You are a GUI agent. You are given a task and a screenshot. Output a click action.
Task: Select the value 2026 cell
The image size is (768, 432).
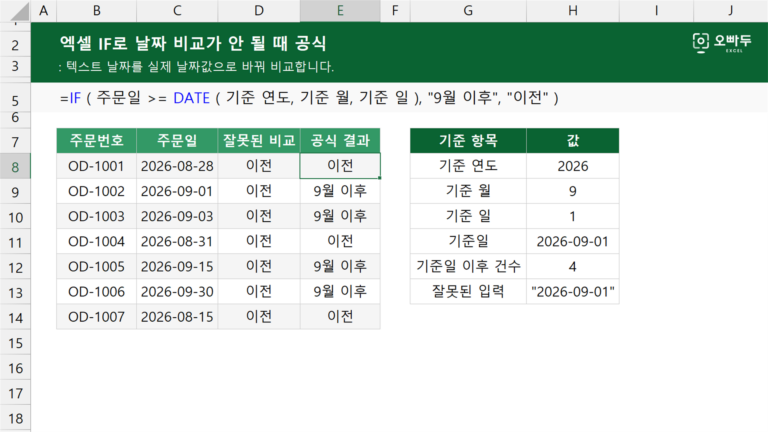(x=573, y=166)
